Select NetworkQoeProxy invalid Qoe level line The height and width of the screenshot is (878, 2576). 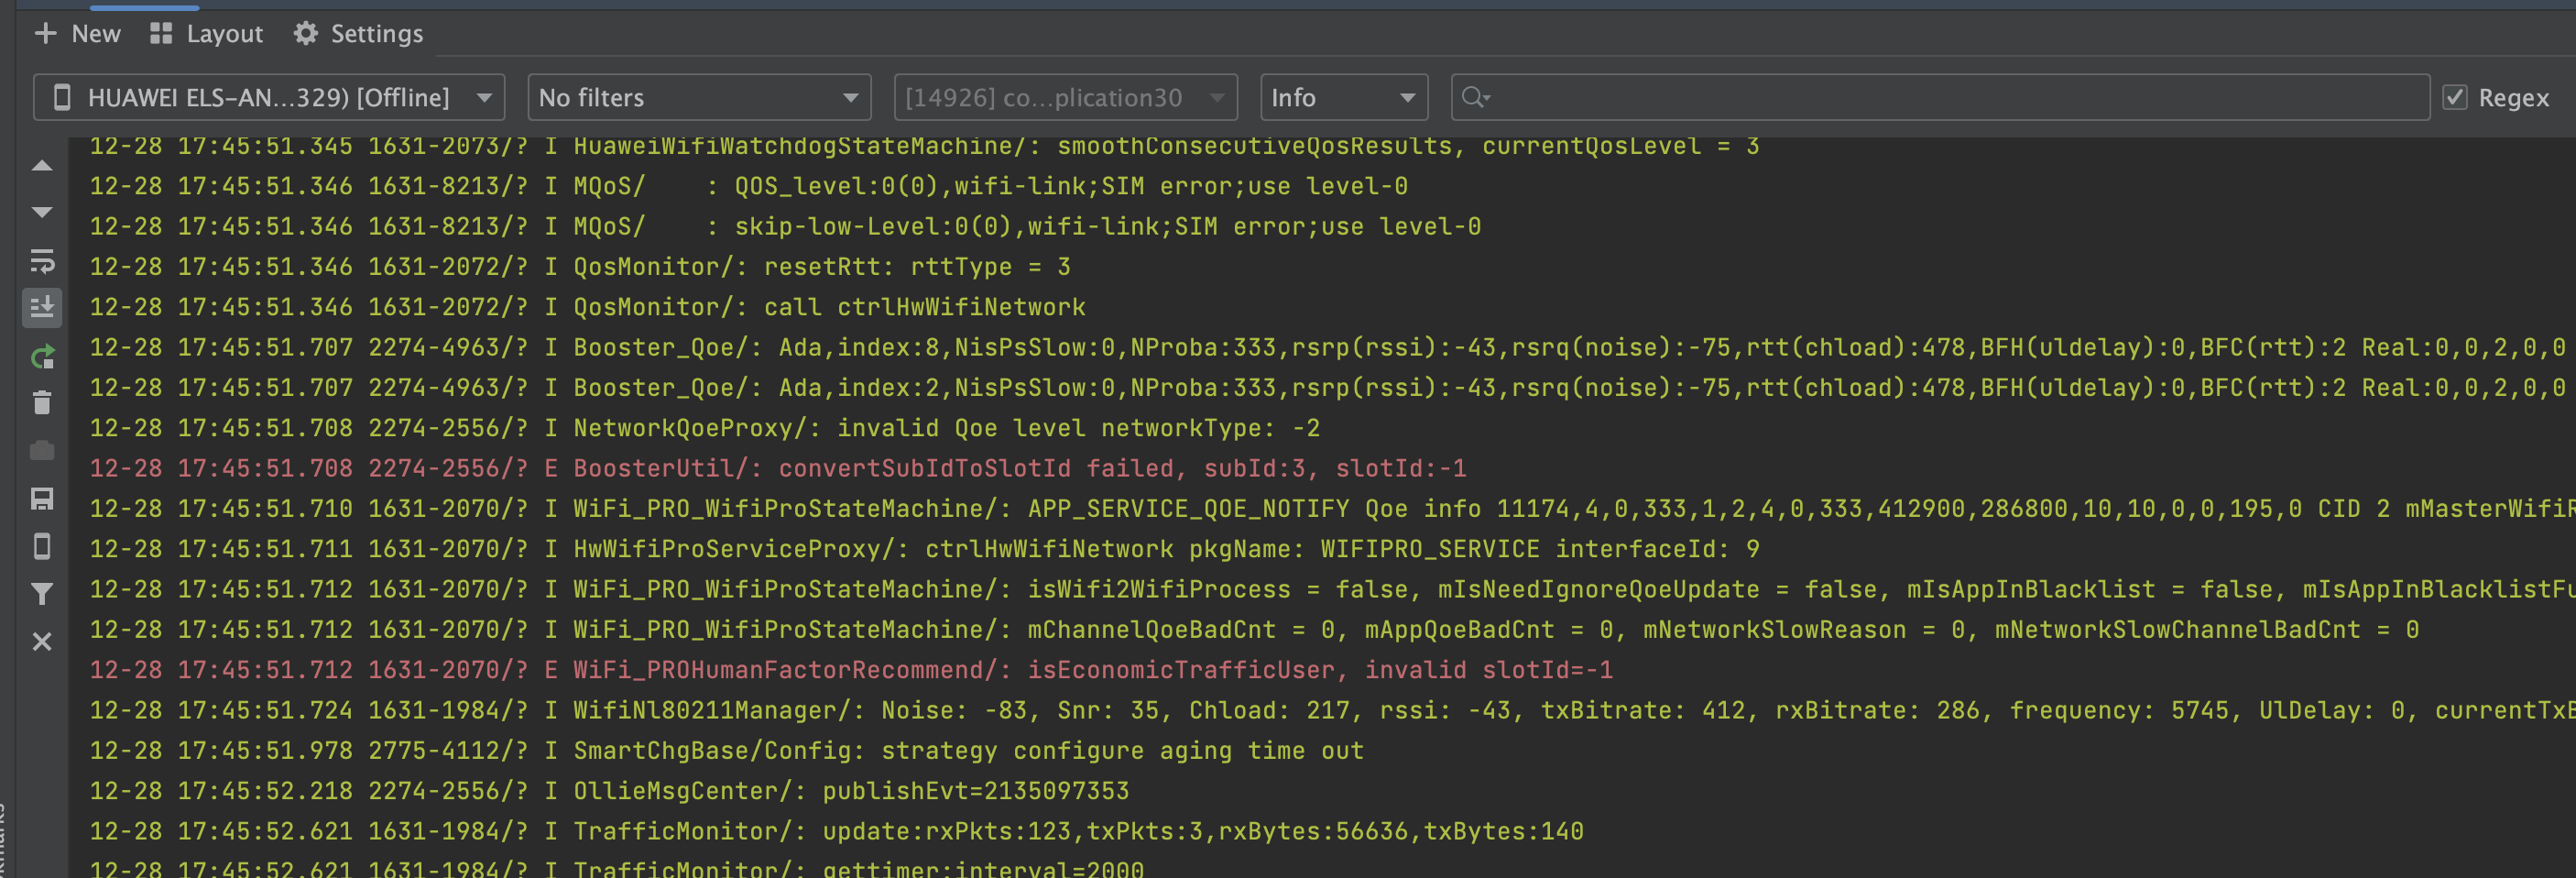pyautogui.click(x=705, y=428)
